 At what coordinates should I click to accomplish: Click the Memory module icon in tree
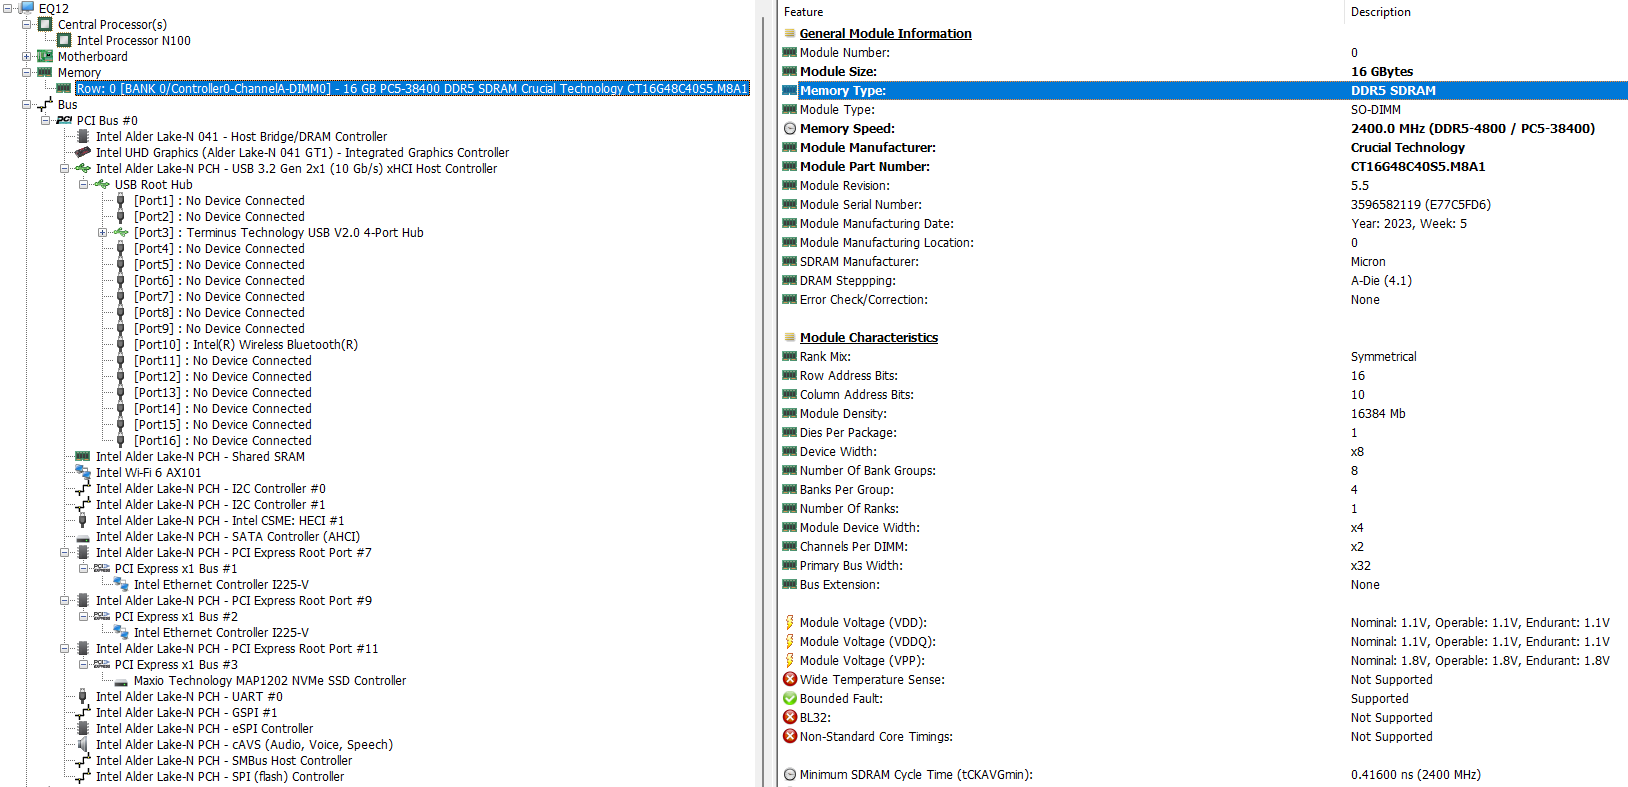[x=45, y=72]
